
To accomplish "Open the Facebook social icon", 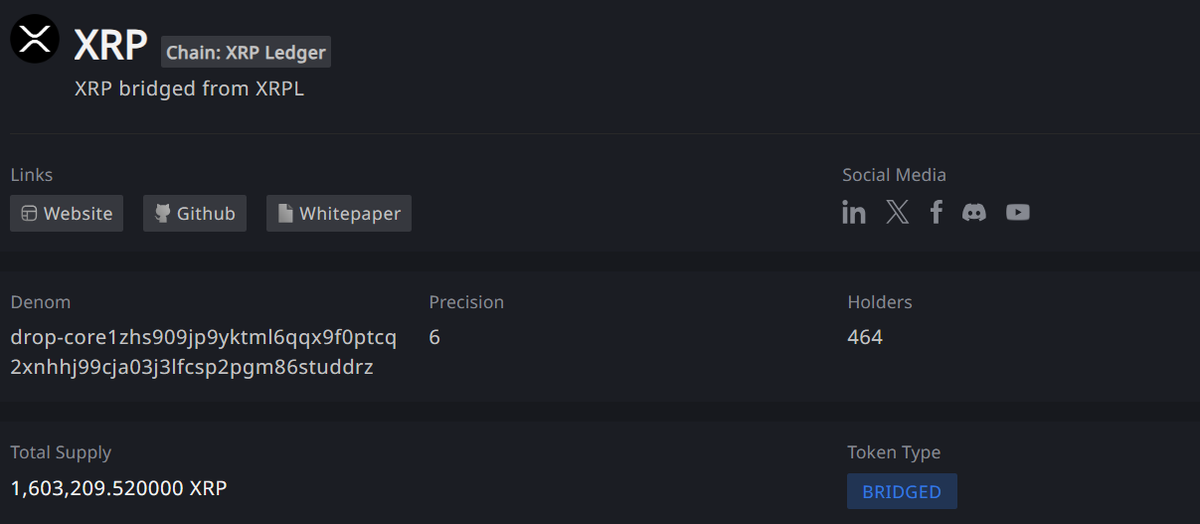I will click(x=936, y=212).
